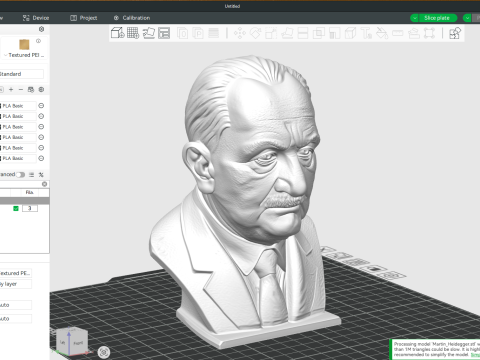Select the Seam painting tool
Viewport: 480px width, 360px height.
click(350, 33)
